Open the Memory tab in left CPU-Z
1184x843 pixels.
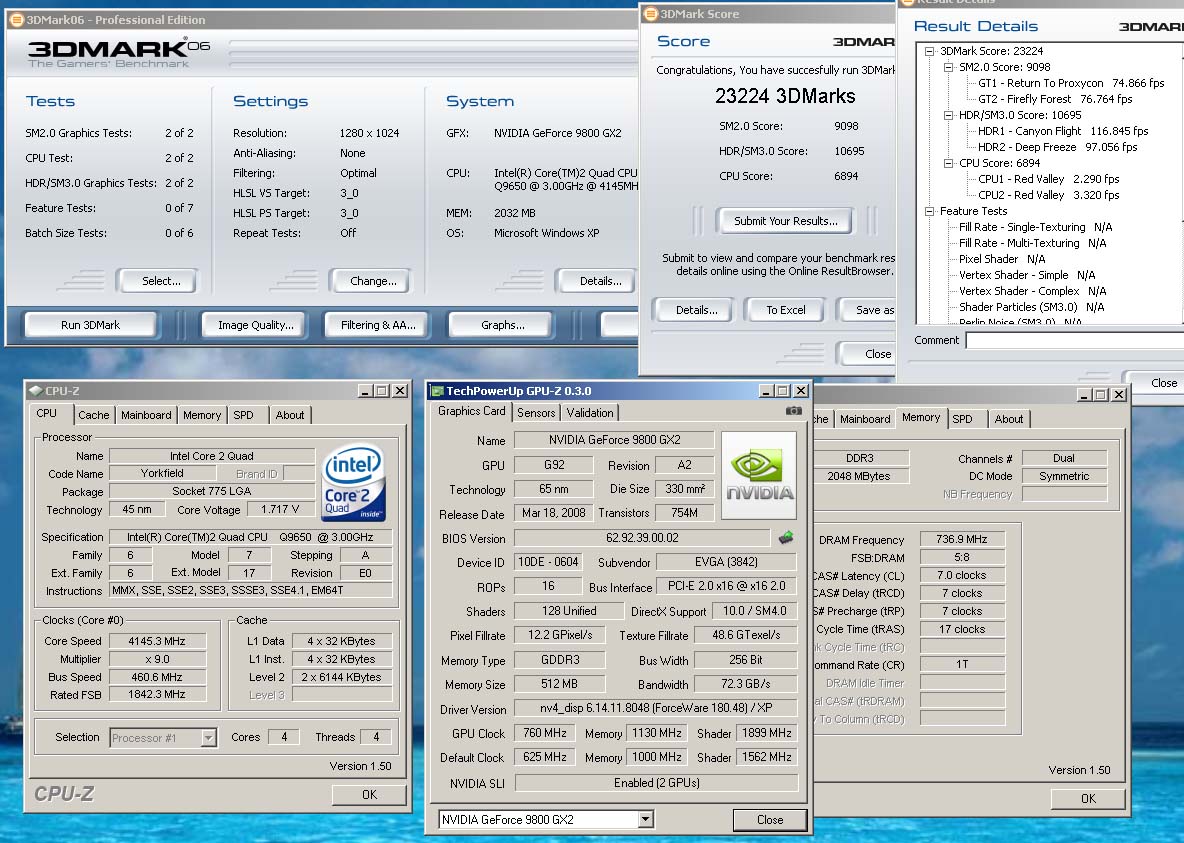pyautogui.click(x=202, y=415)
